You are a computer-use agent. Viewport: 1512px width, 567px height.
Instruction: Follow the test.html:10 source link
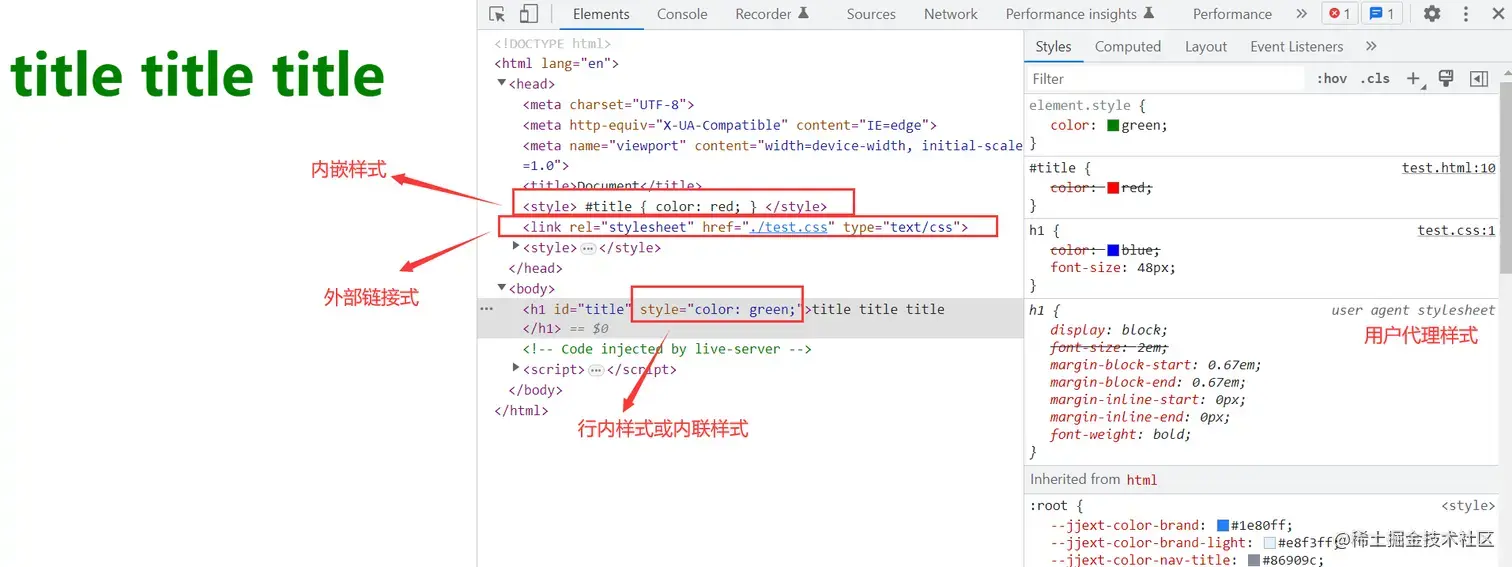pyautogui.click(x=1449, y=168)
